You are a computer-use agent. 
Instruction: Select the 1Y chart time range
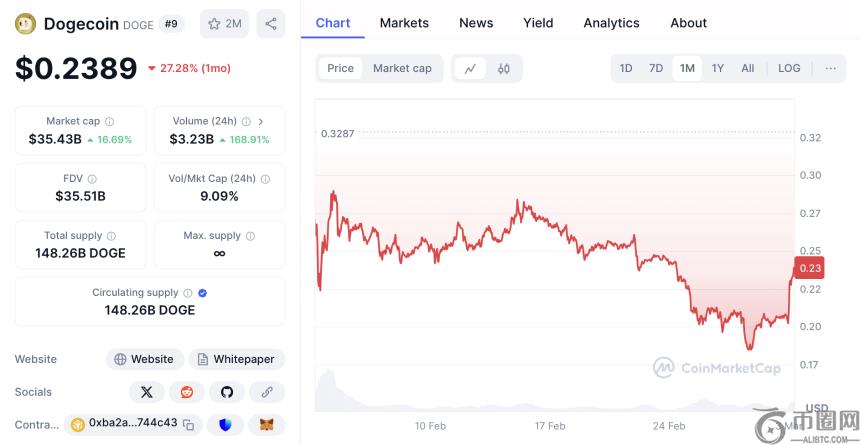coord(717,68)
